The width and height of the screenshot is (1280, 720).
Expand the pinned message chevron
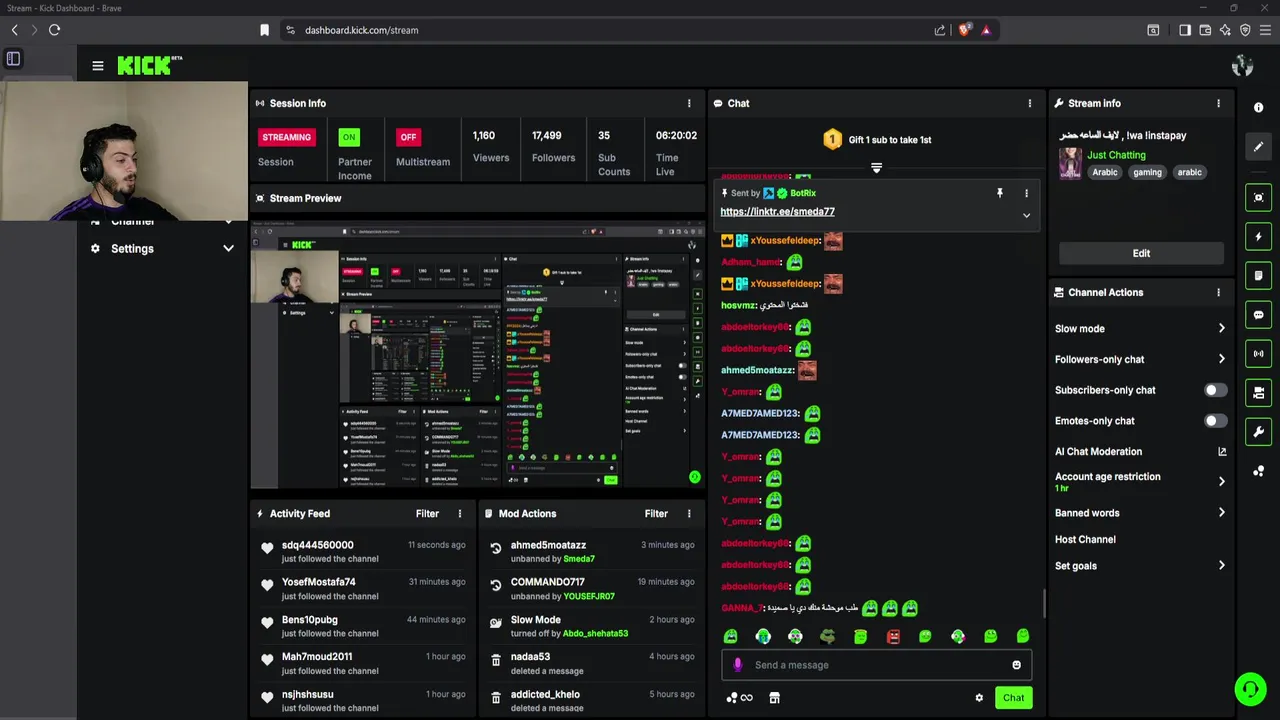1026,215
